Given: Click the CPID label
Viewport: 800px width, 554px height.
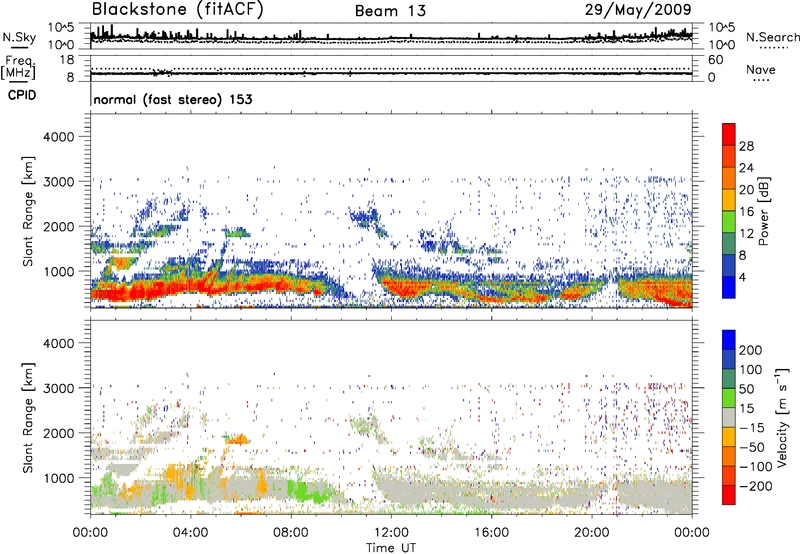Looking at the screenshot, I should 22,95.
